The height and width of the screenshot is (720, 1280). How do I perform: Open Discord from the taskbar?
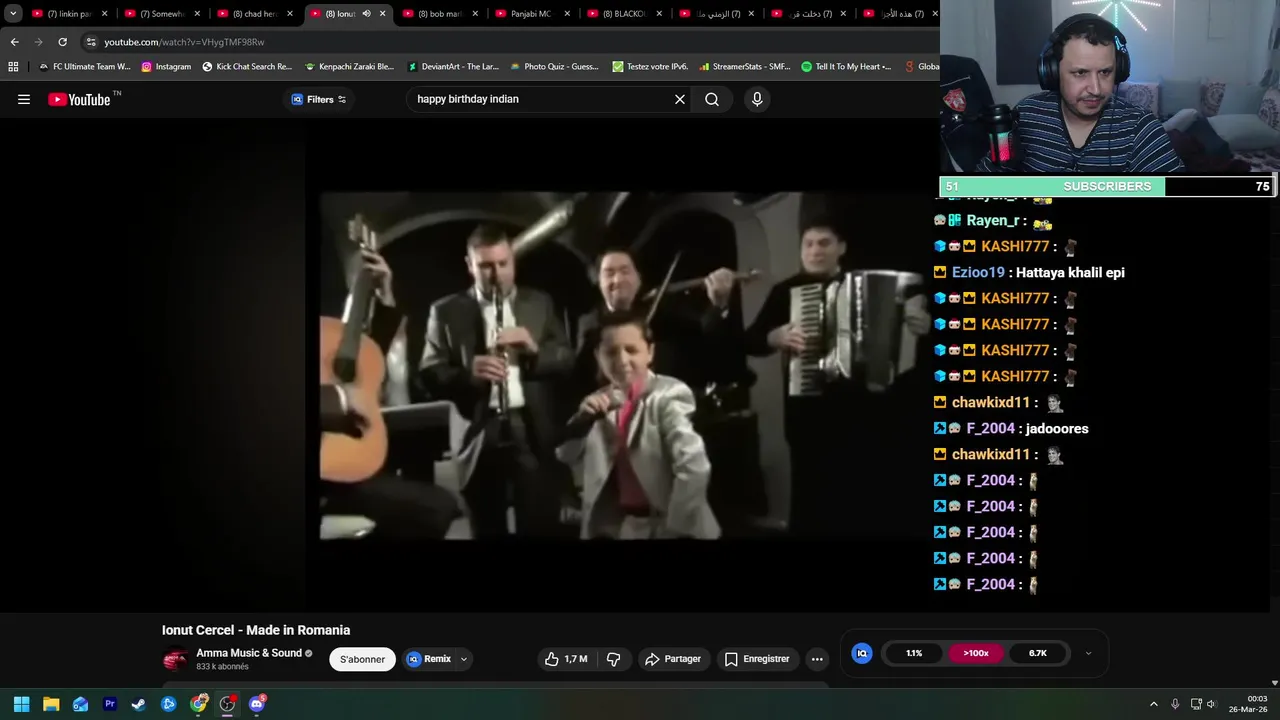(x=257, y=704)
